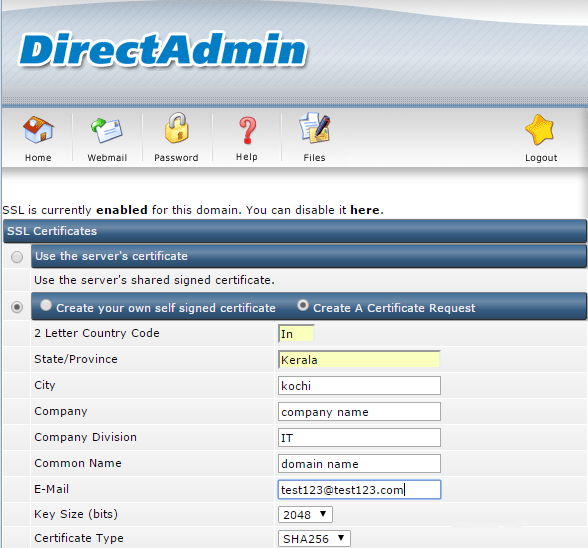Open the Files documents icon
Viewport: 588px width, 548px height.
click(314, 128)
